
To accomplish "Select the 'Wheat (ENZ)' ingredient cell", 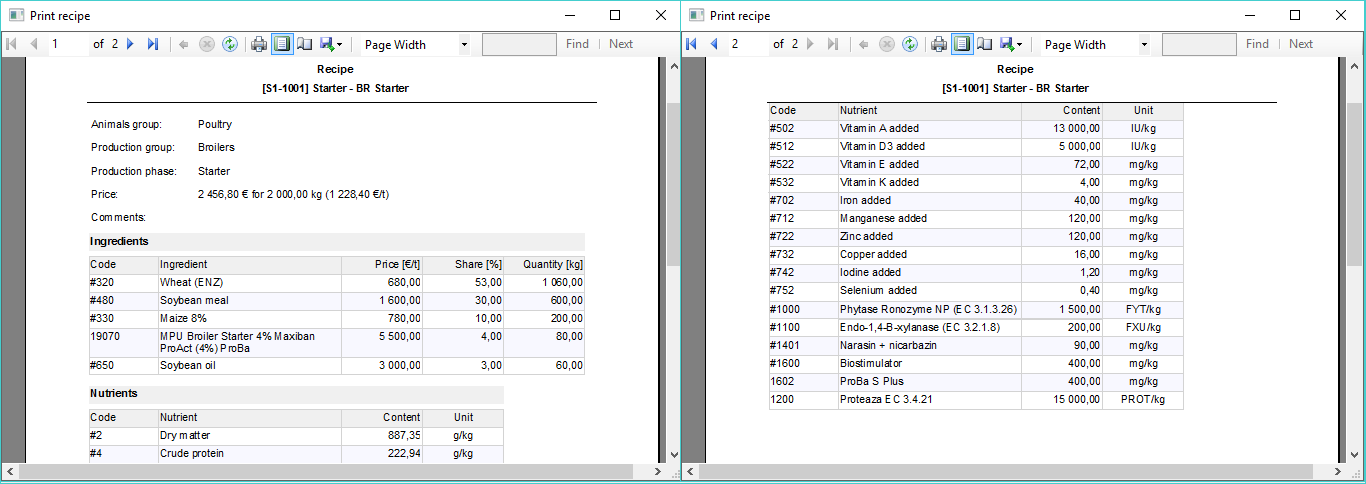I will (x=250, y=283).
